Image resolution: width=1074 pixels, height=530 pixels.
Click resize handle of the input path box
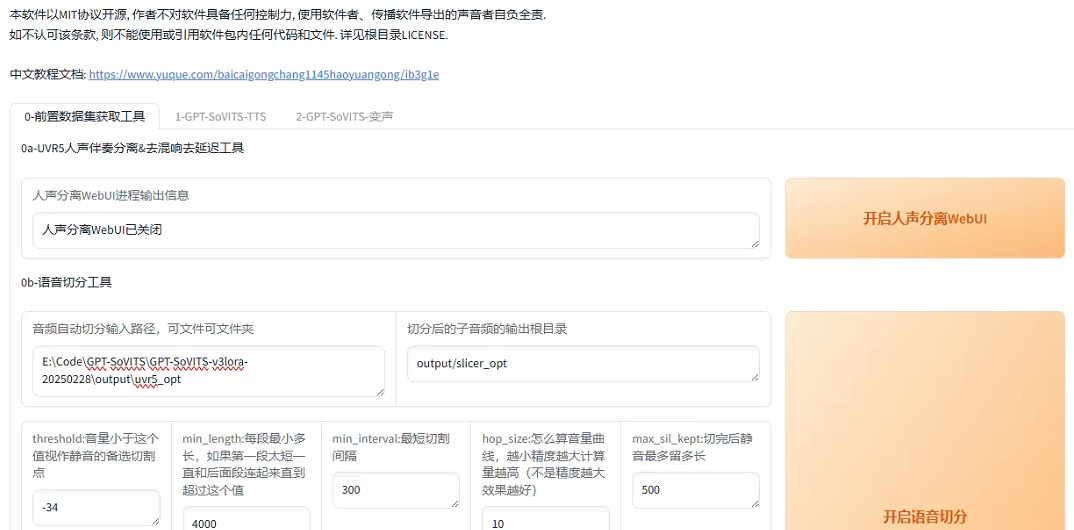click(380, 392)
